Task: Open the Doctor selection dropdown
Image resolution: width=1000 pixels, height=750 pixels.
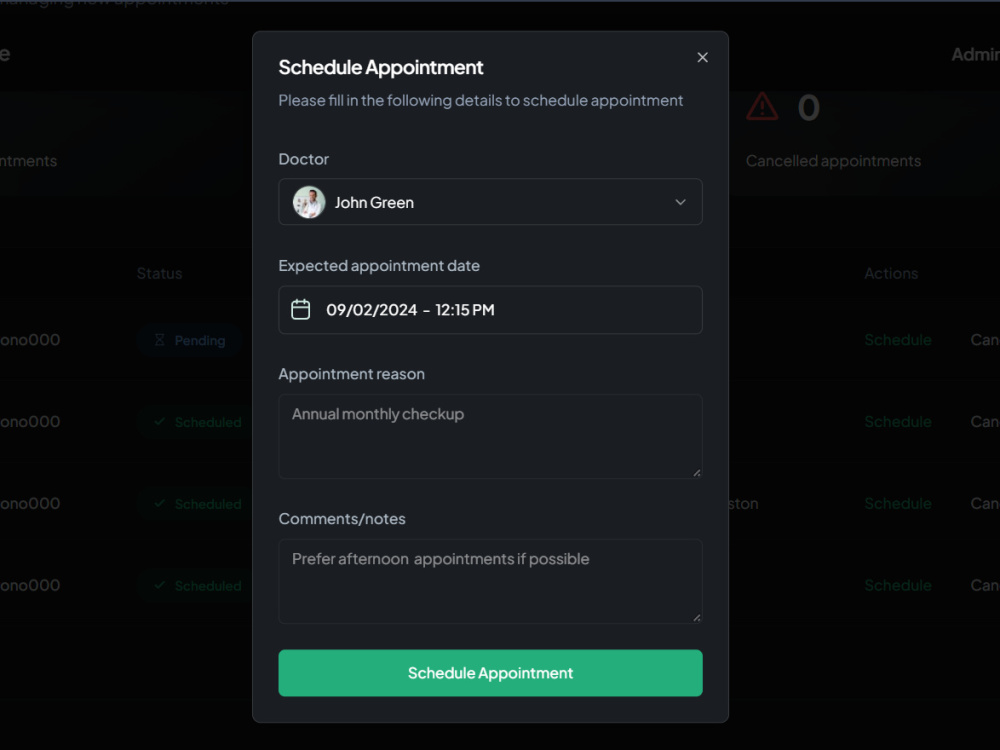Action: (x=490, y=202)
